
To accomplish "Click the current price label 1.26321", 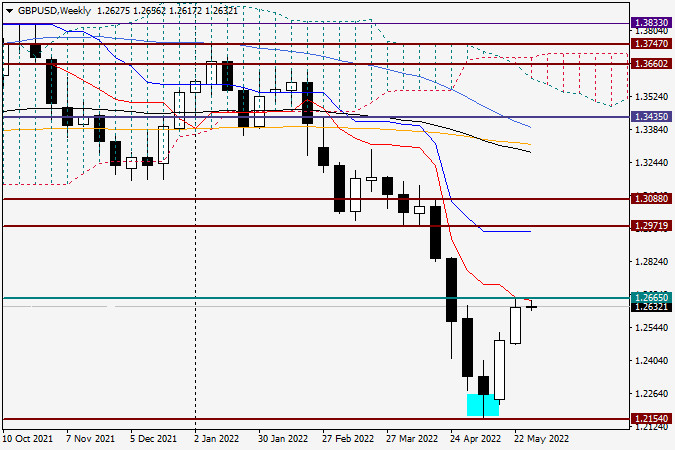I will 652,307.
